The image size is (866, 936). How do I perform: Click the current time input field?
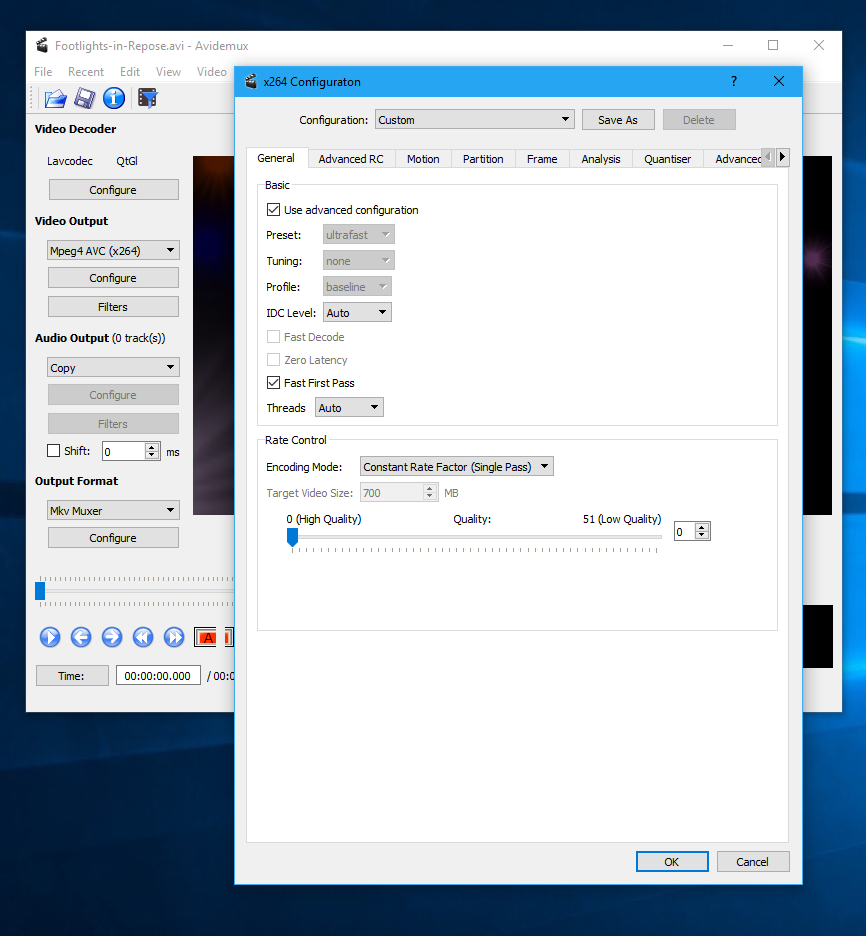158,675
